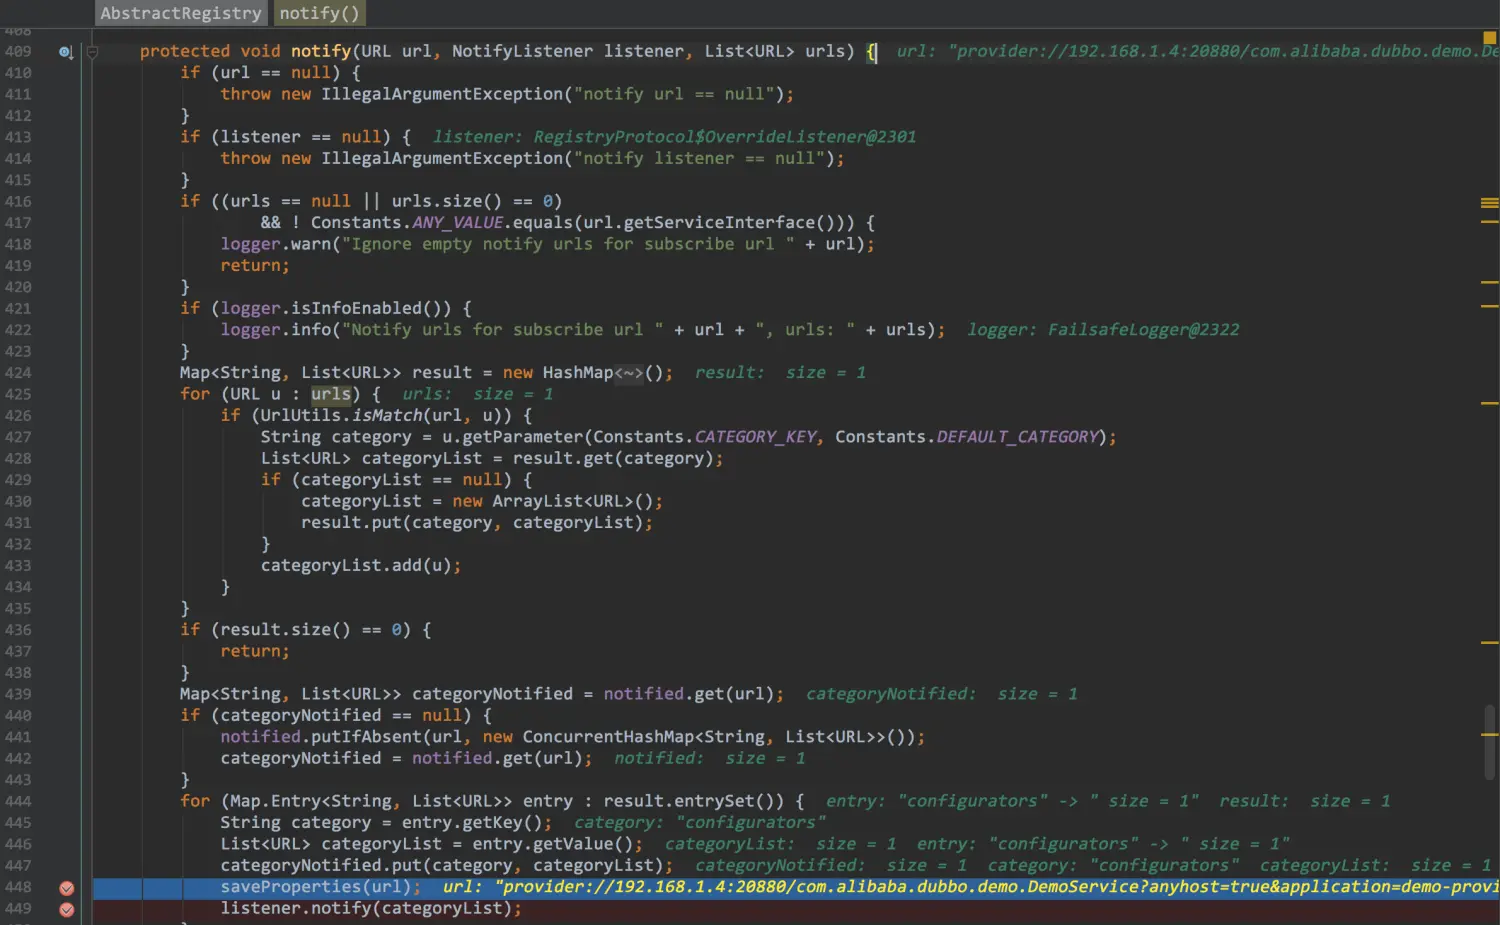
Task: Click 'saveProperties(url);' on the highlighted line
Action: coord(321,887)
